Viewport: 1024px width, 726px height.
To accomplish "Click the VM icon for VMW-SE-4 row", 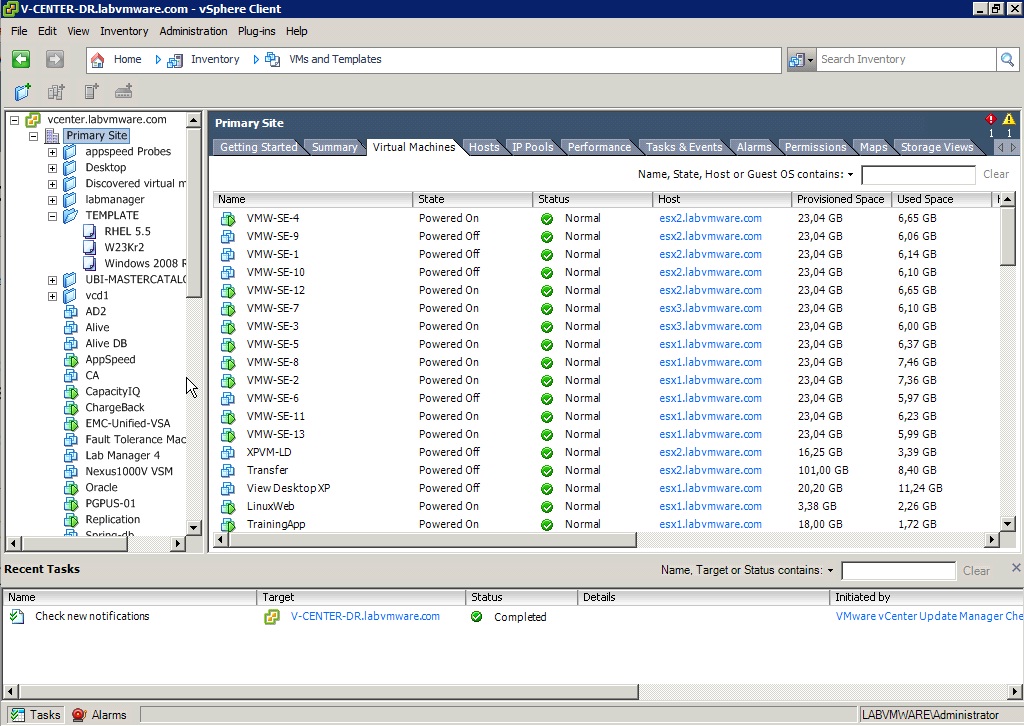I will point(228,219).
